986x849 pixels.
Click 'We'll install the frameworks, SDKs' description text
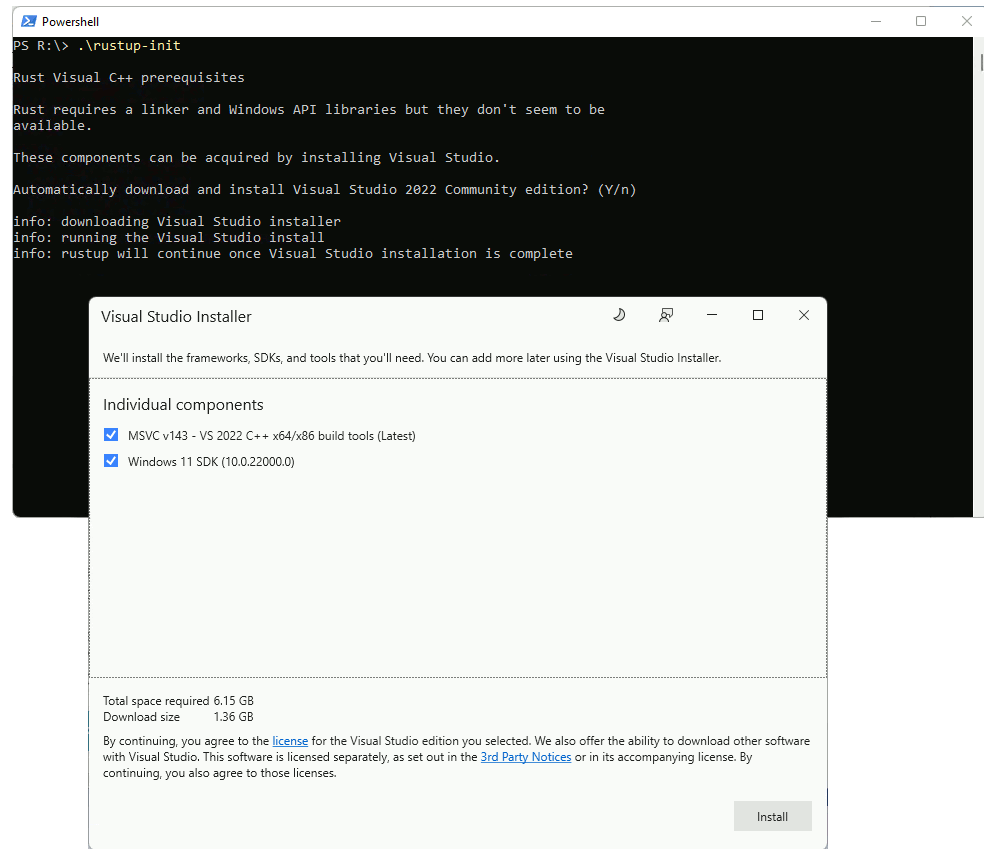pyautogui.click(x=412, y=358)
